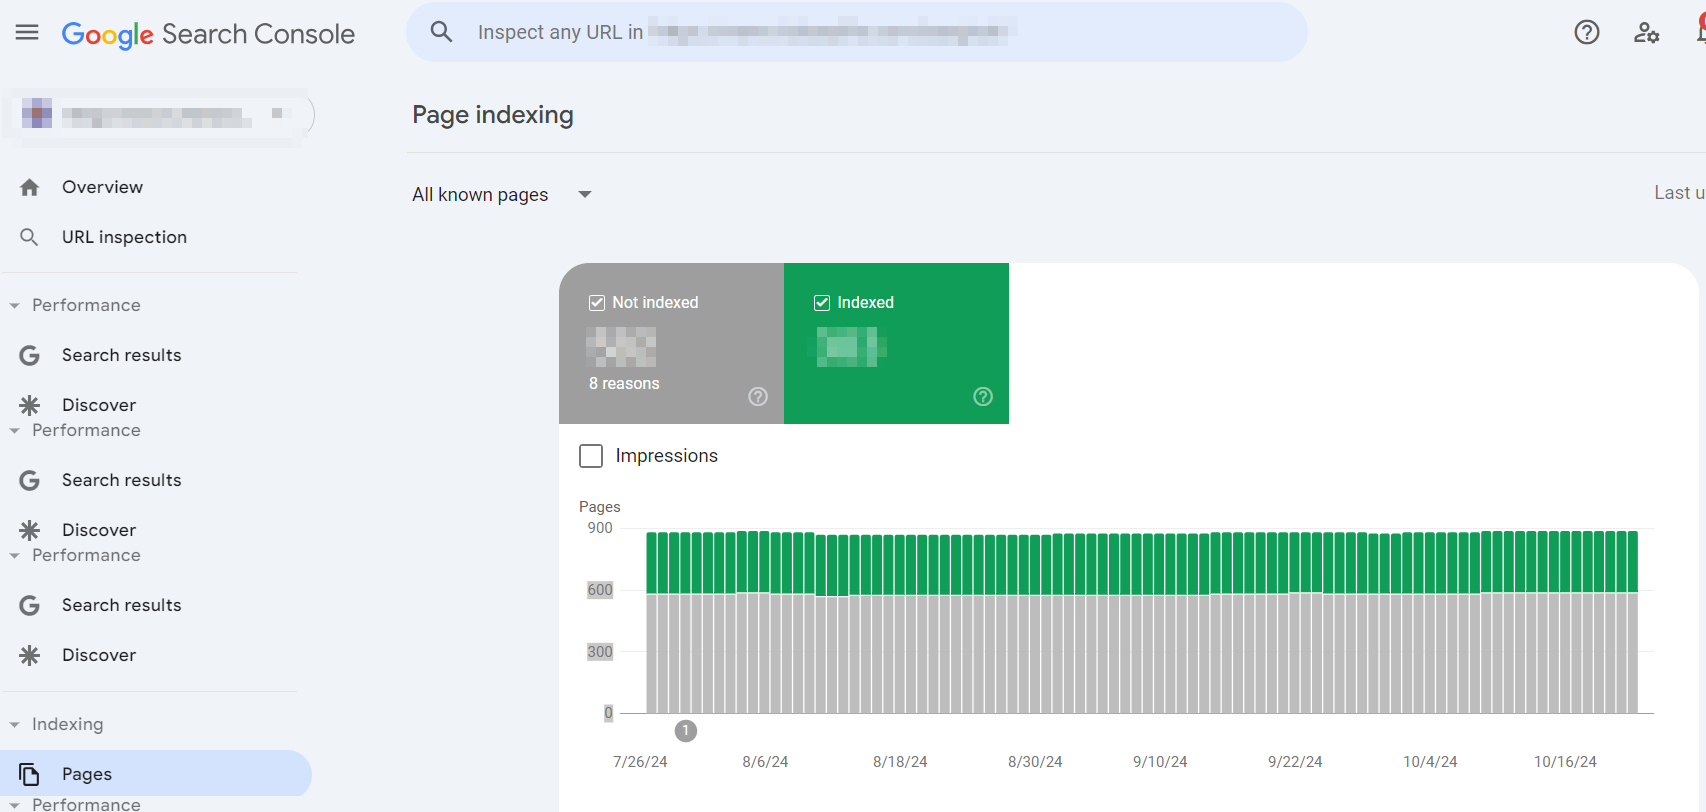Click the 8/18/24 date label
The image size is (1706, 812).
[900, 762]
